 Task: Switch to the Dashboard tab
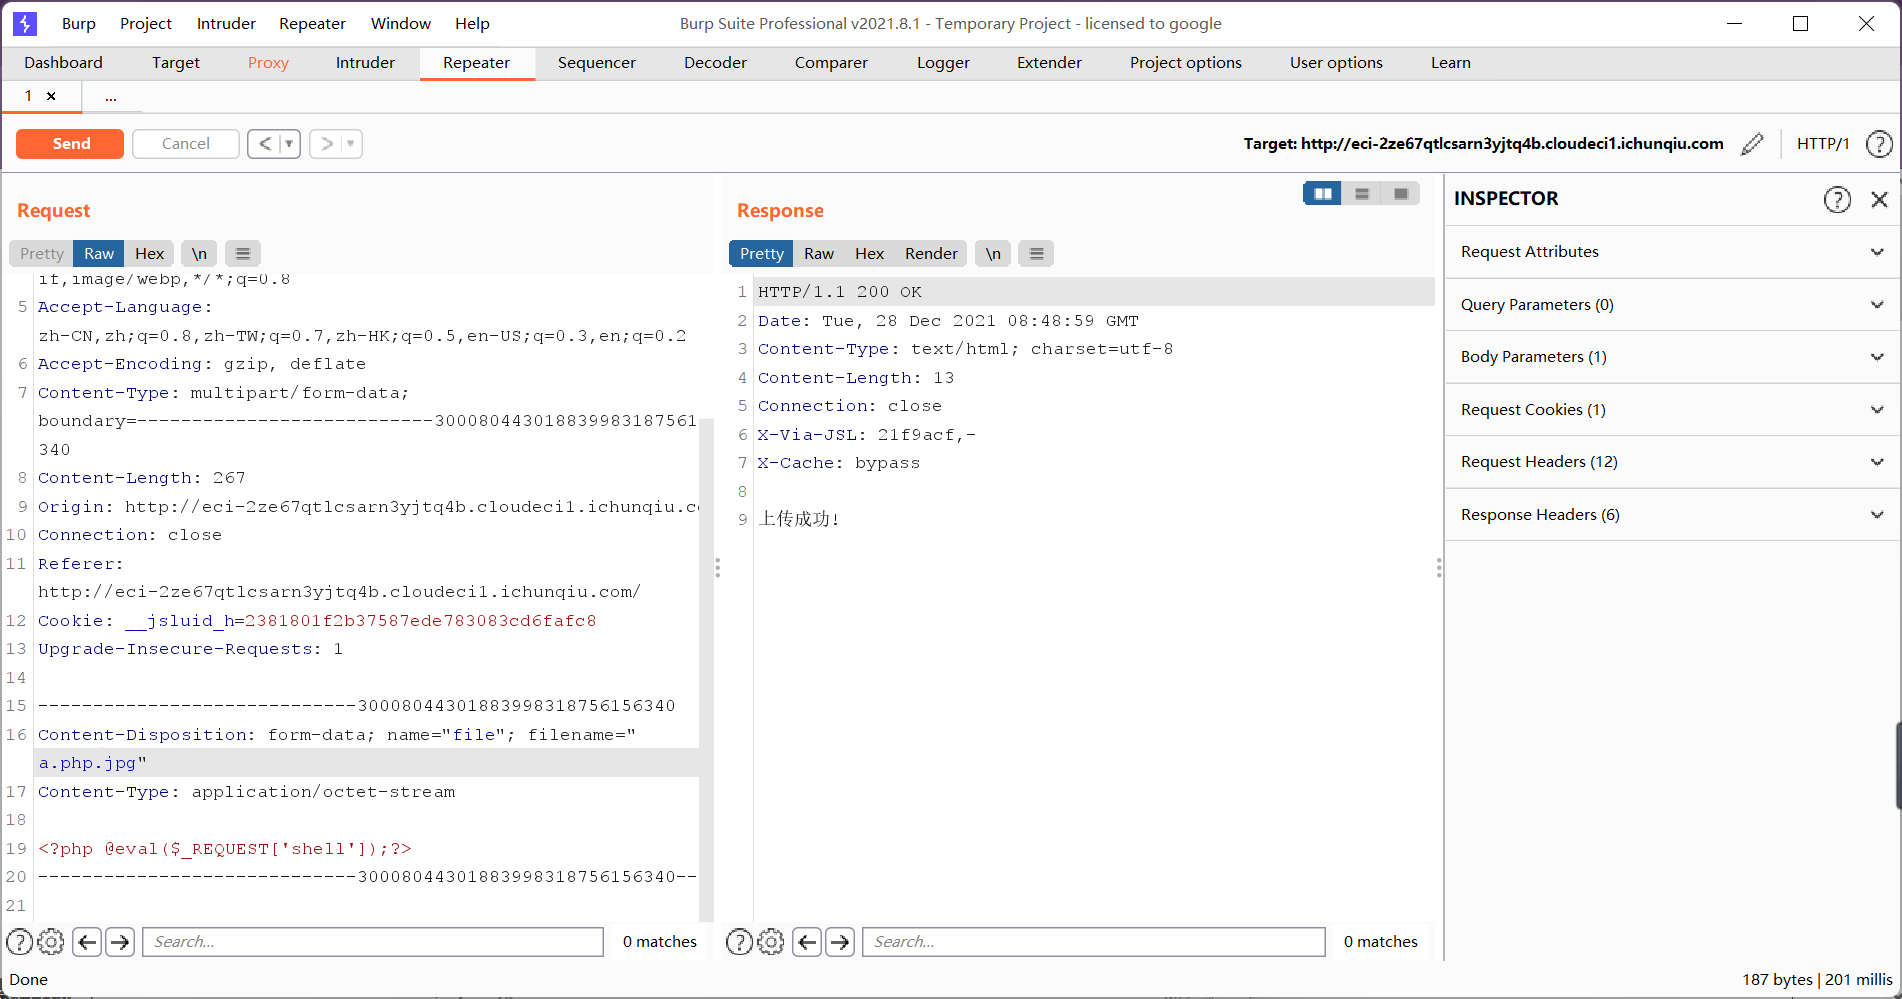pos(63,63)
